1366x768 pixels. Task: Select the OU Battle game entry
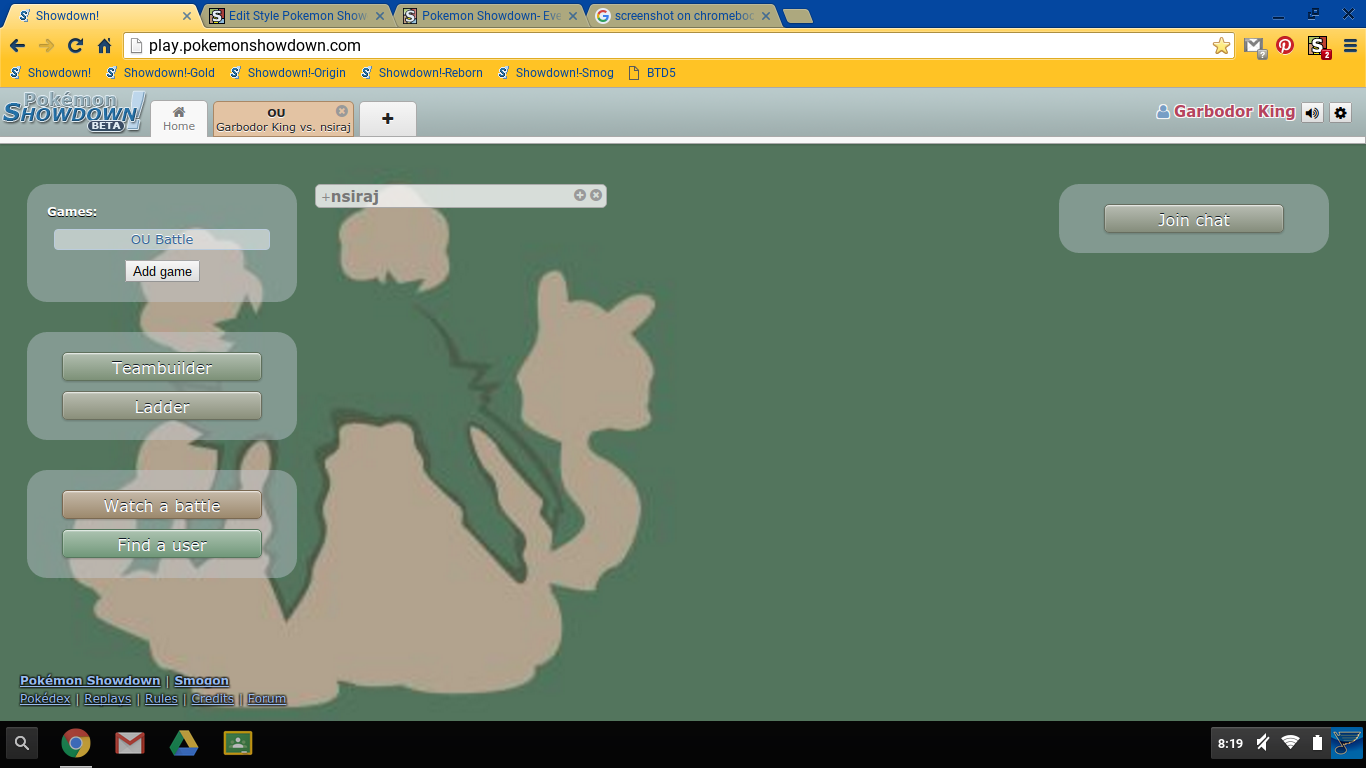tap(162, 240)
